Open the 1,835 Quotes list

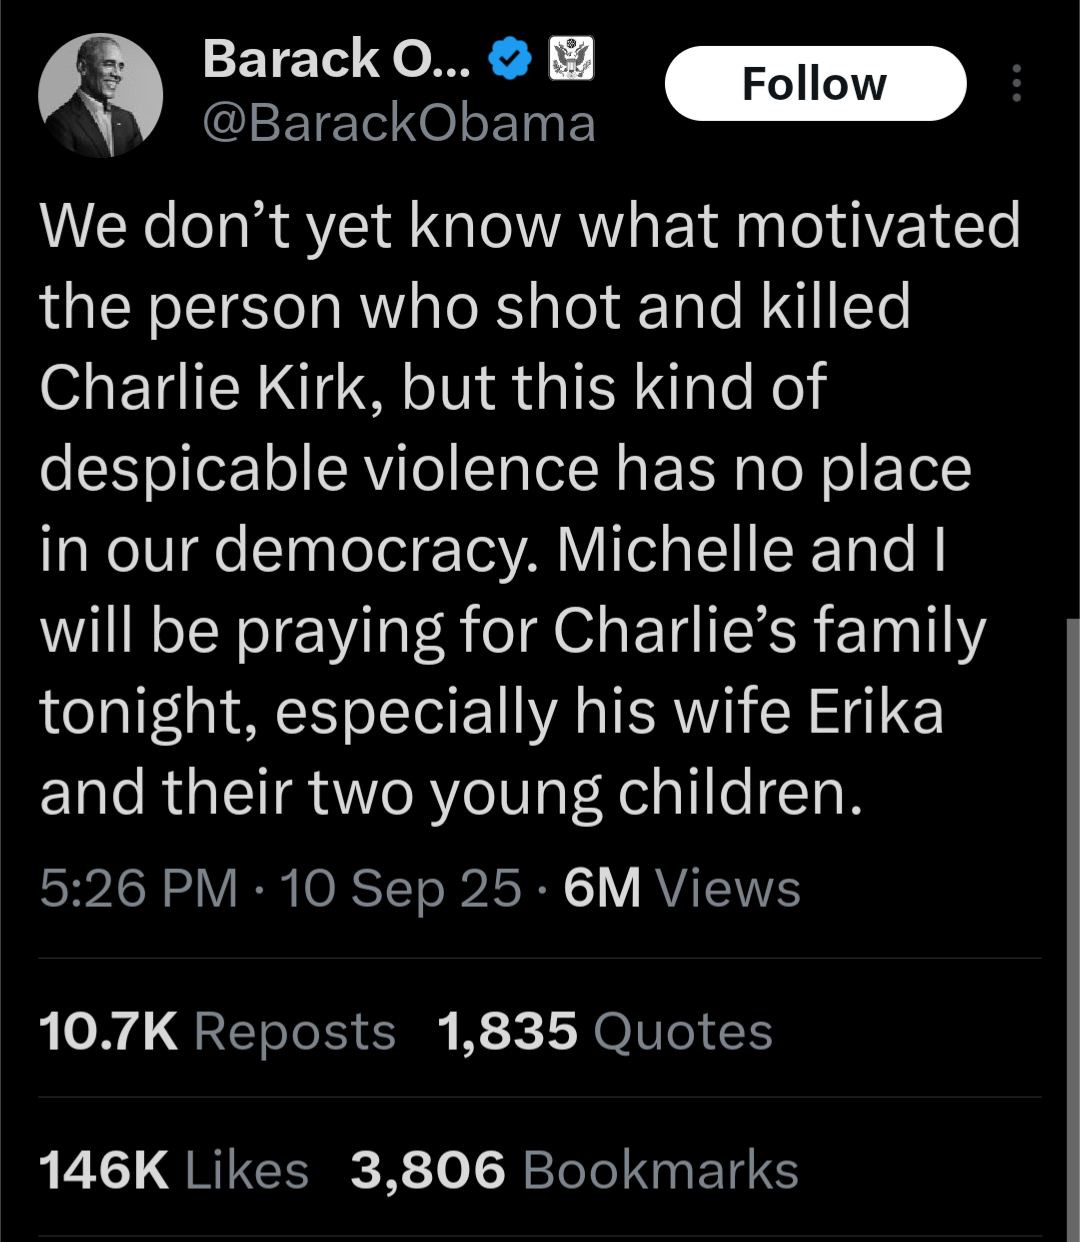tap(605, 1031)
